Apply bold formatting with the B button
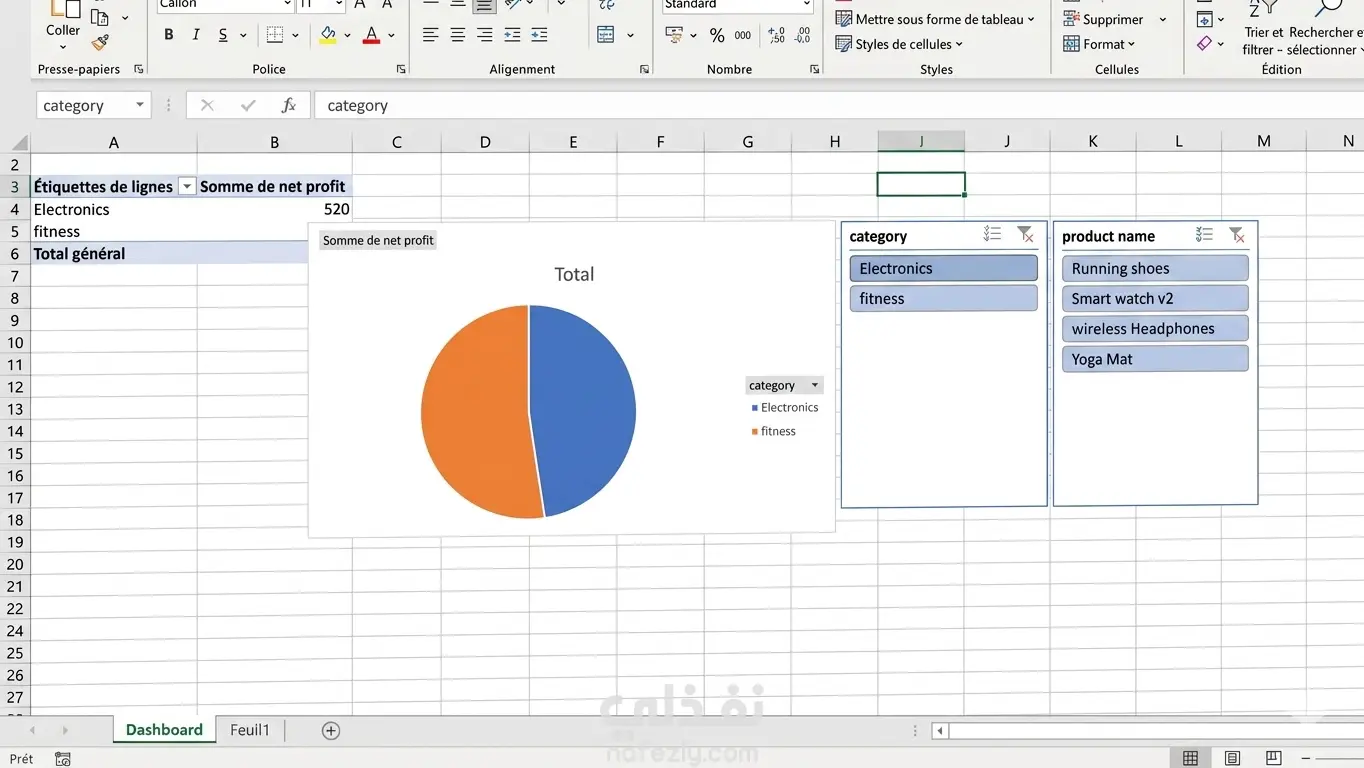Viewport: 1364px width, 768px height. (168, 35)
